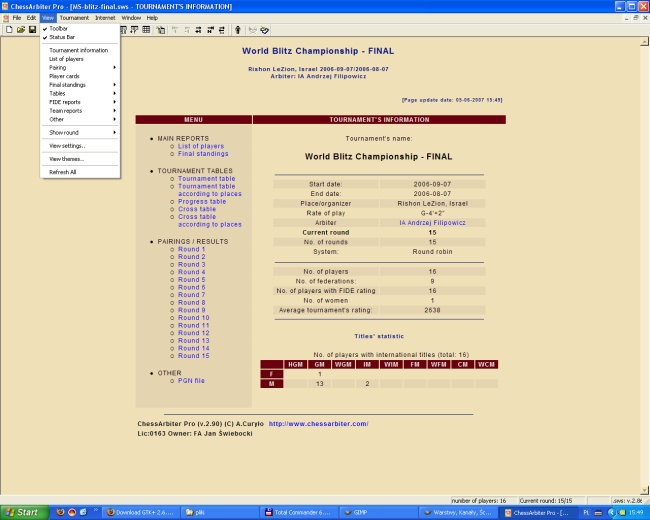Click the IA Andrzej Filipowicz arbiter link in table

coord(432,223)
